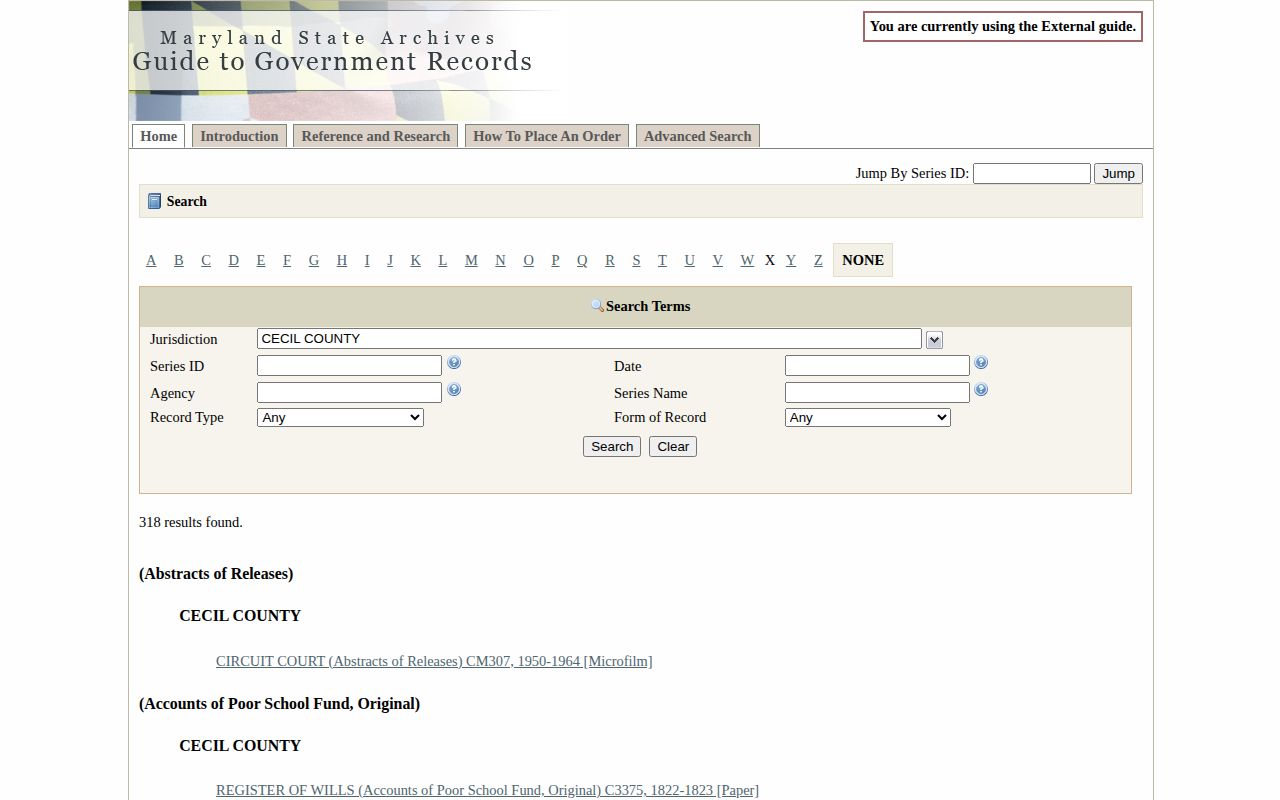Screen dimensions: 1280x800
Task: Open the Introduction tab
Action: point(239,136)
